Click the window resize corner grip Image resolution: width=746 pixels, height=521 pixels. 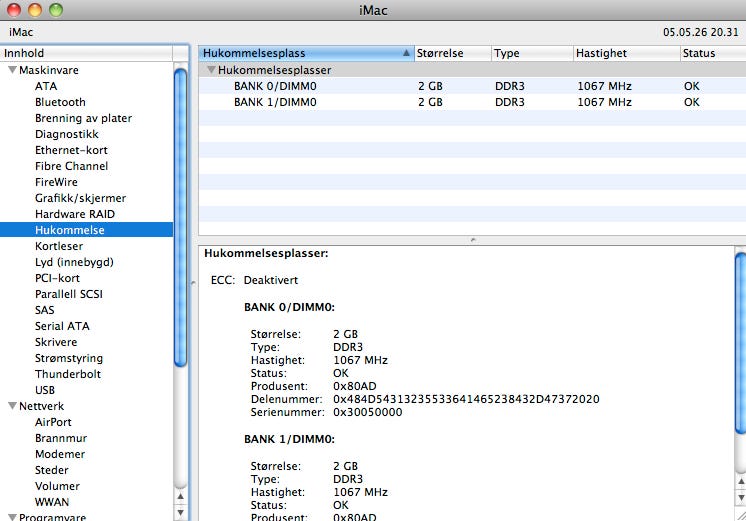tap(741, 516)
